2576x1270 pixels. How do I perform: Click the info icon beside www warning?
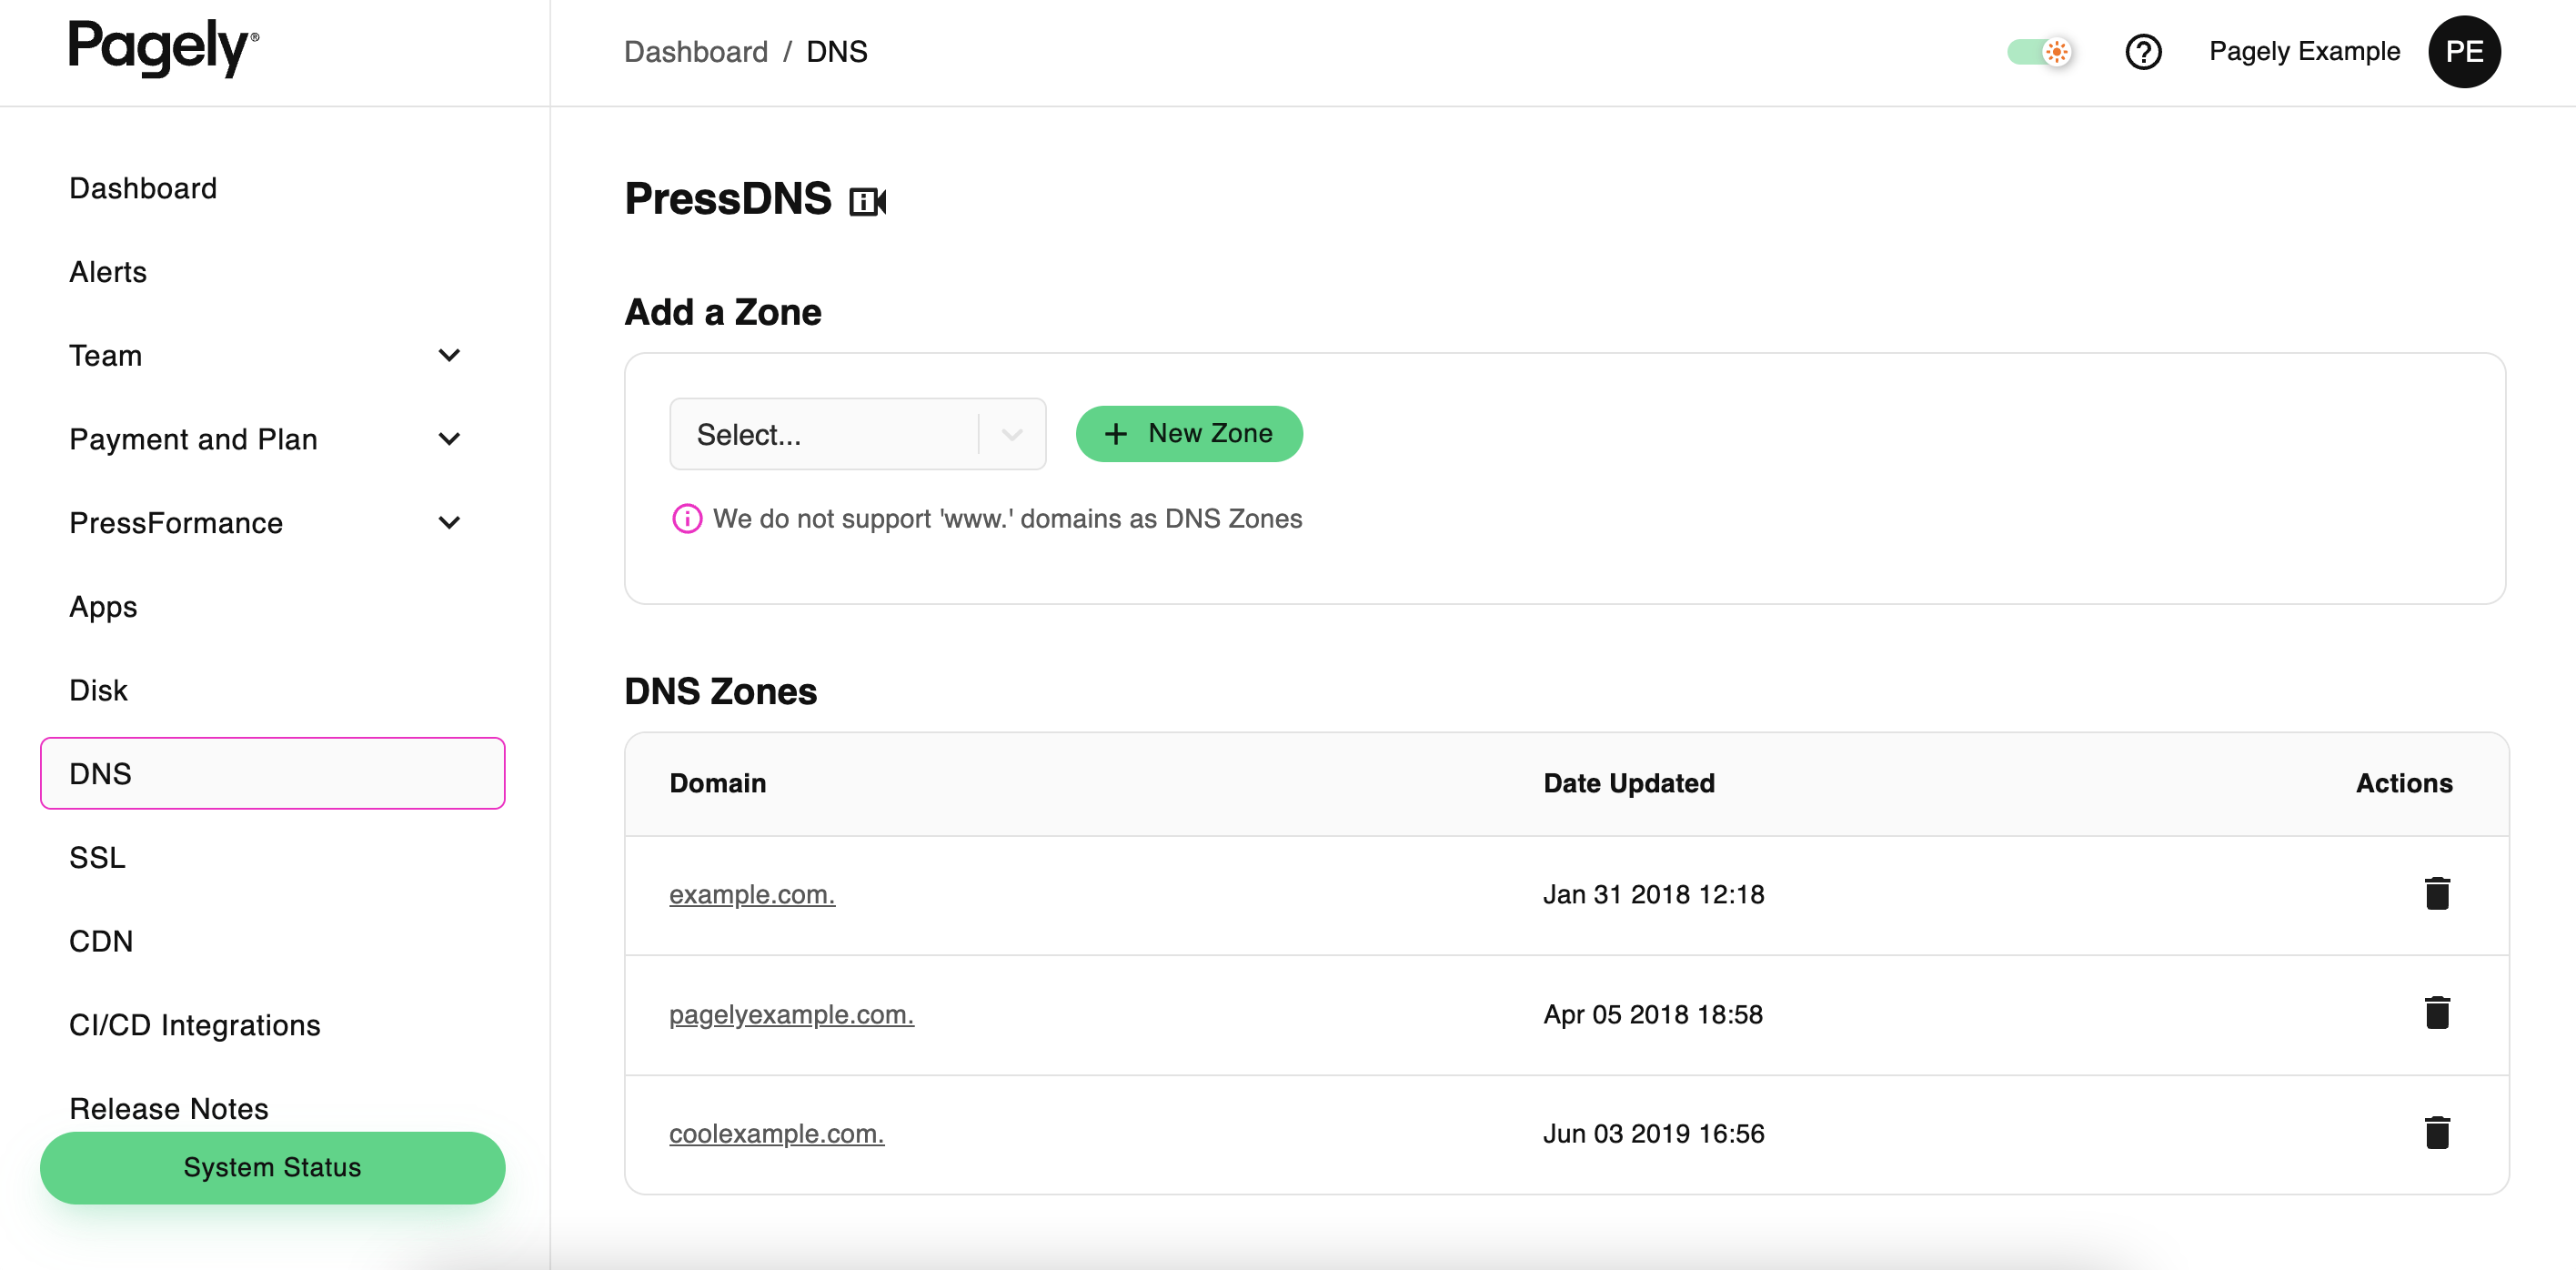(x=687, y=519)
